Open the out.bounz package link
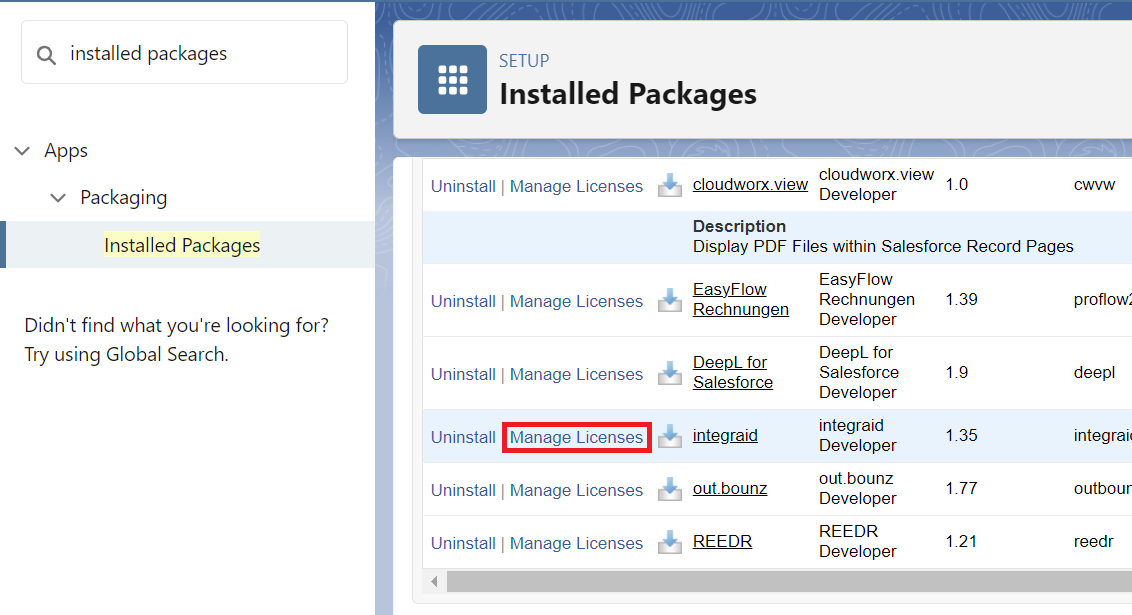The height and width of the screenshot is (615, 1132). tap(730, 489)
